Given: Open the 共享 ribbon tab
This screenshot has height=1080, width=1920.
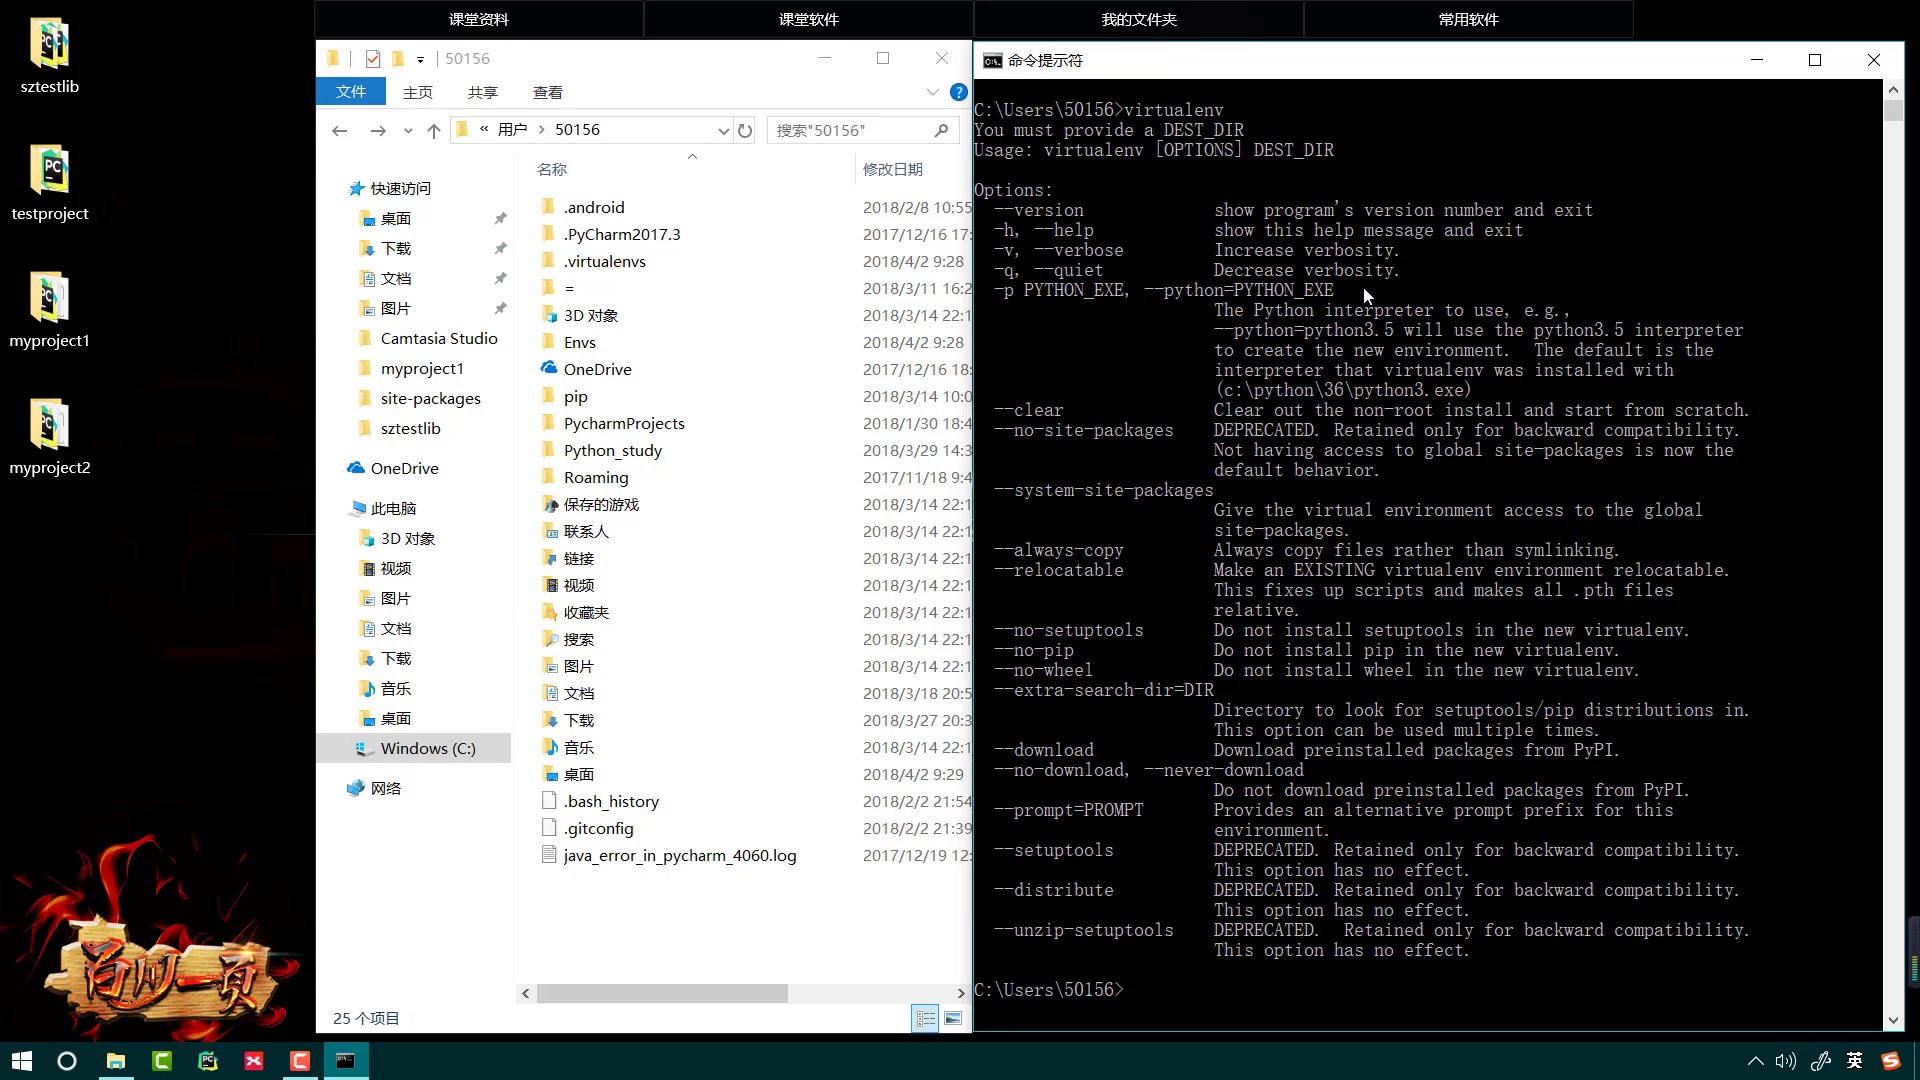Looking at the screenshot, I should [x=483, y=92].
